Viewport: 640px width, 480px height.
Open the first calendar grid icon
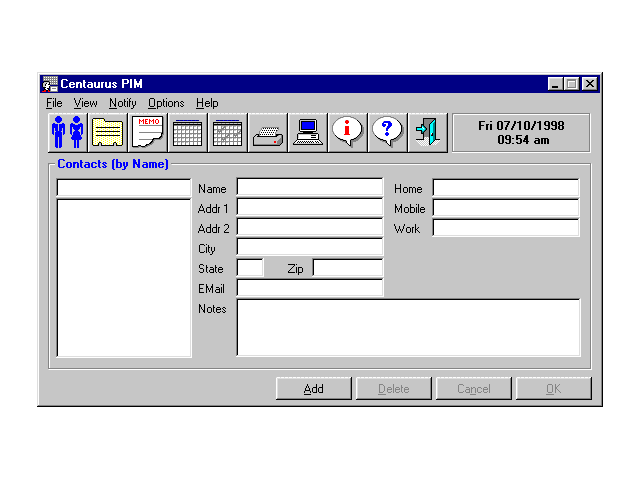point(187,132)
